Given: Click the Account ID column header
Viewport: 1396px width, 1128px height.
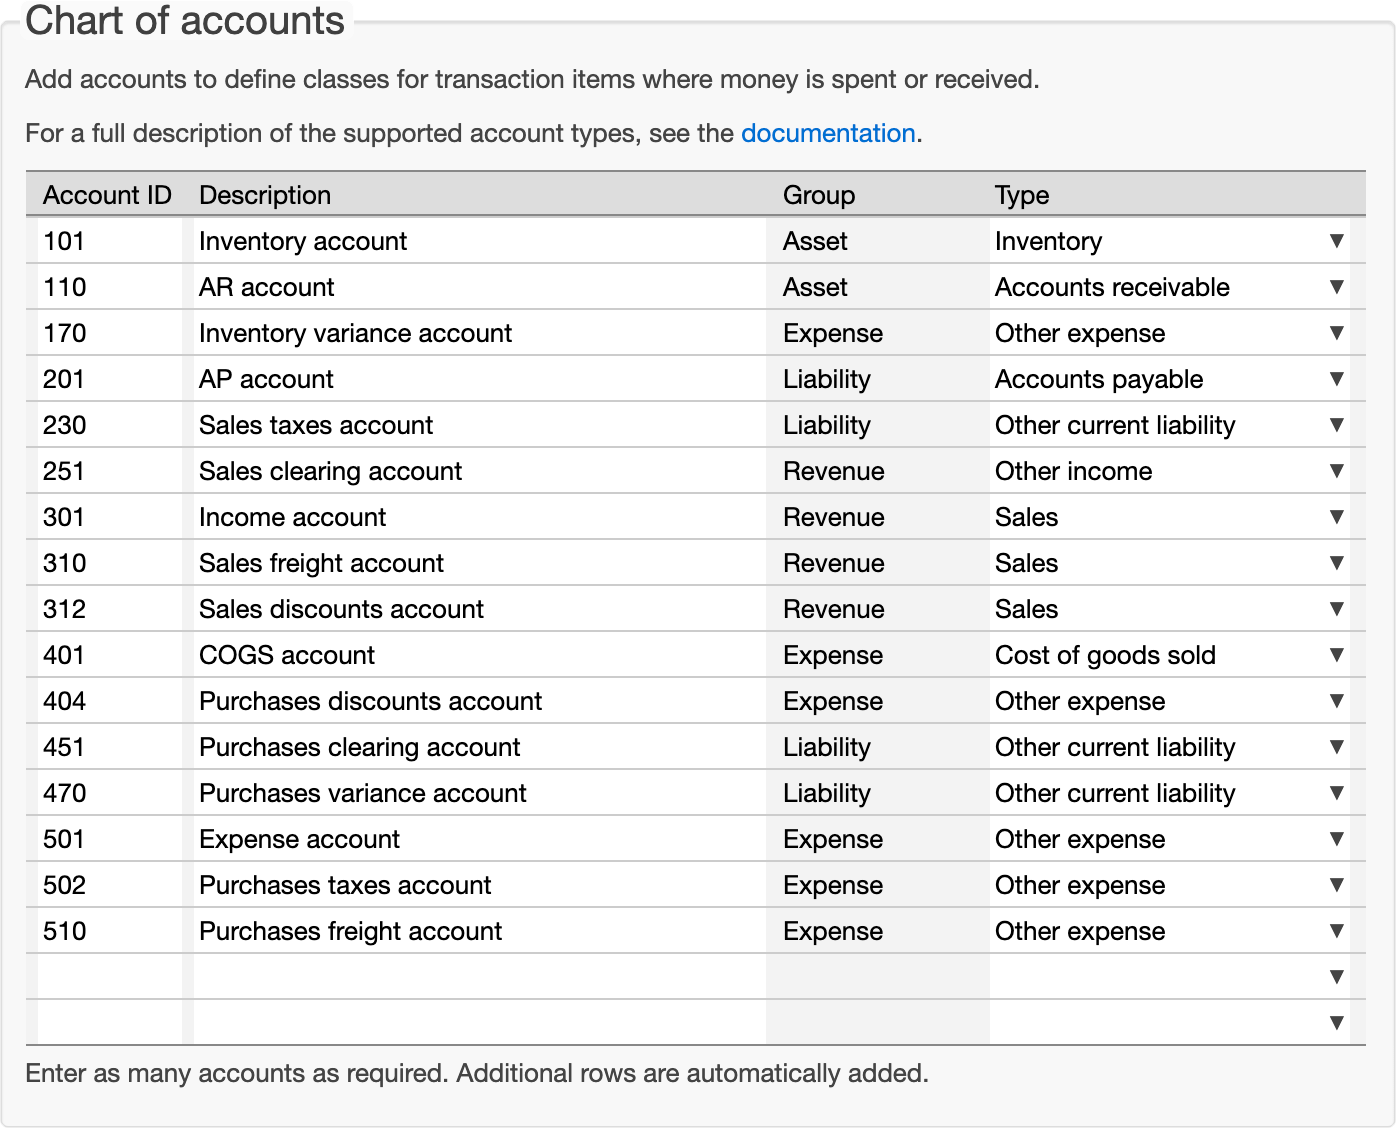Looking at the screenshot, I should (107, 195).
